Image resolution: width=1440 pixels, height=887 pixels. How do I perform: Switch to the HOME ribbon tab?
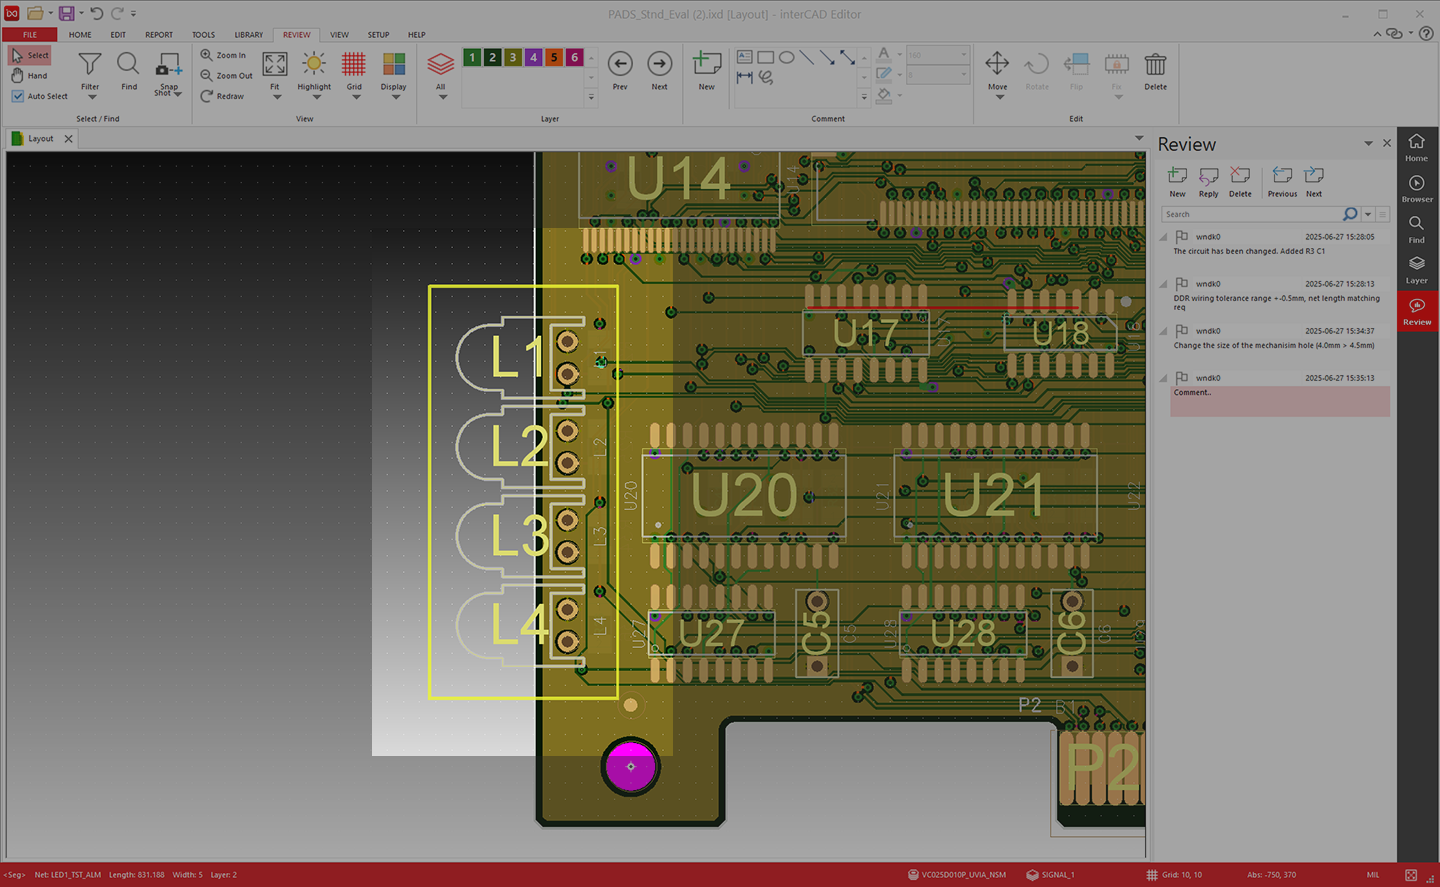[x=80, y=35]
